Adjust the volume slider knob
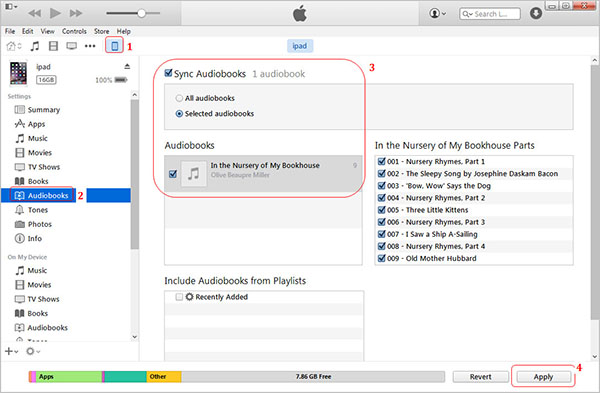The height and width of the screenshot is (393, 600). click(x=142, y=13)
